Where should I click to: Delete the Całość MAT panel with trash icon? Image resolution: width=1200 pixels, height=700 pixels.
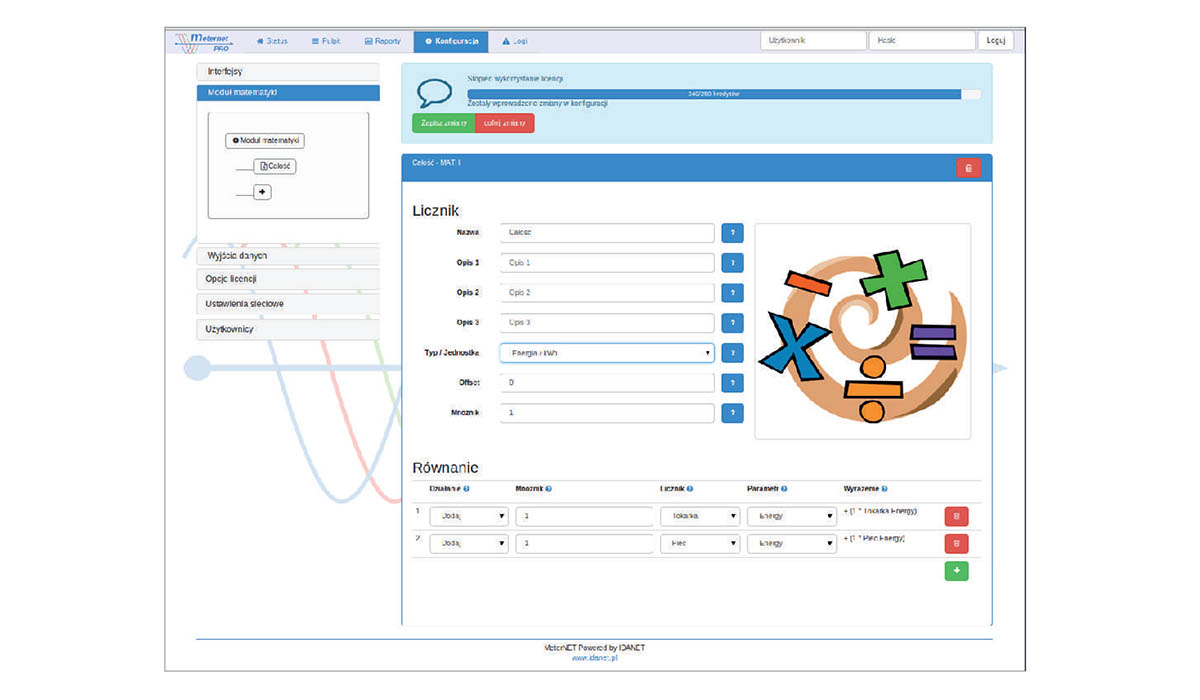pyautogui.click(x=968, y=168)
